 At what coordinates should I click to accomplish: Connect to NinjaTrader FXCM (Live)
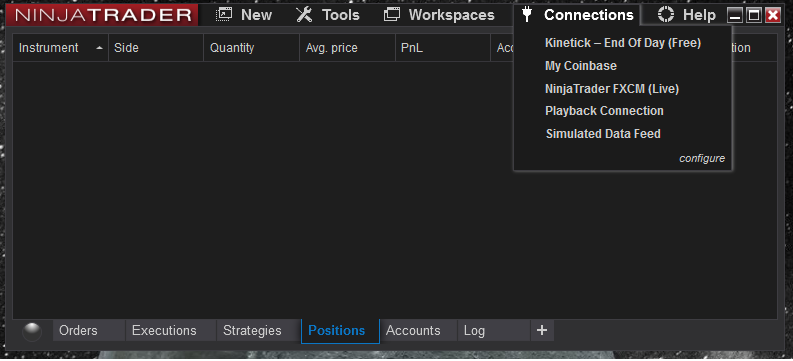pos(612,89)
